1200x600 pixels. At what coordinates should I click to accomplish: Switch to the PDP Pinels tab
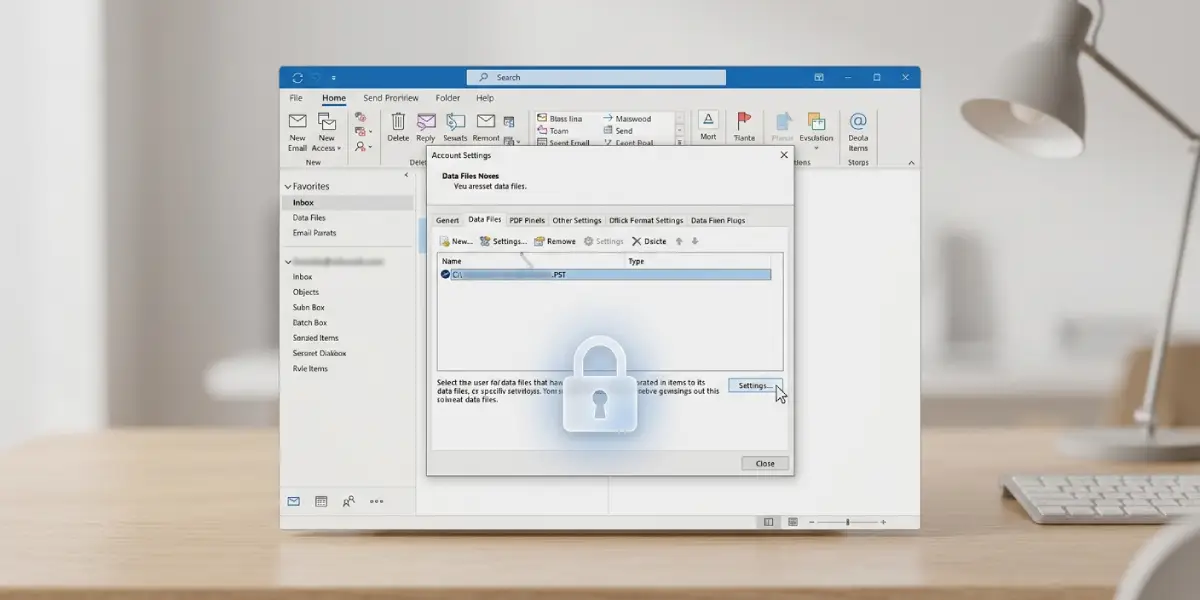(527, 220)
